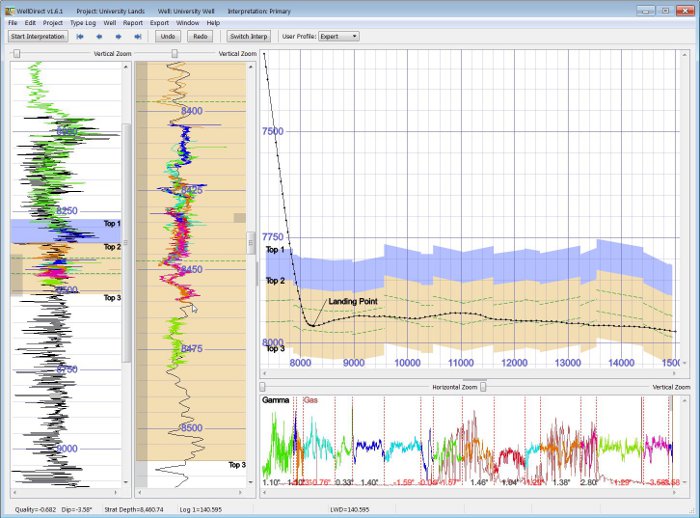The height and width of the screenshot is (518, 700).
Task: Click Top 2 label in type log panel
Action: coord(112,247)
